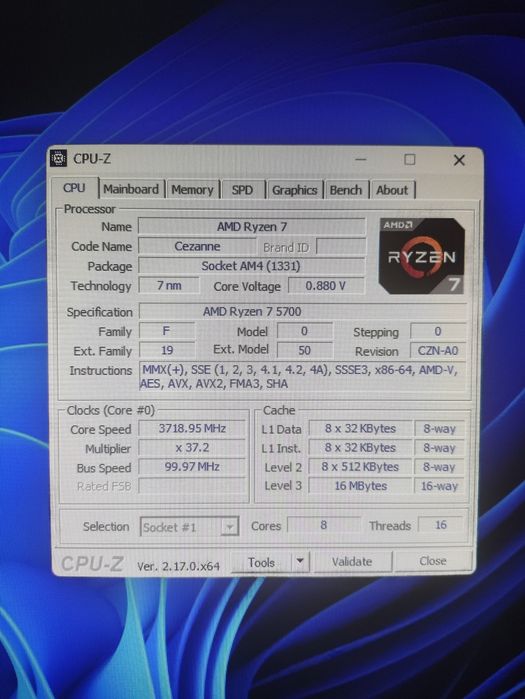Screen dimensions: 525x699
Task: Open the SPD tab
Action: [x=242, y=190]
